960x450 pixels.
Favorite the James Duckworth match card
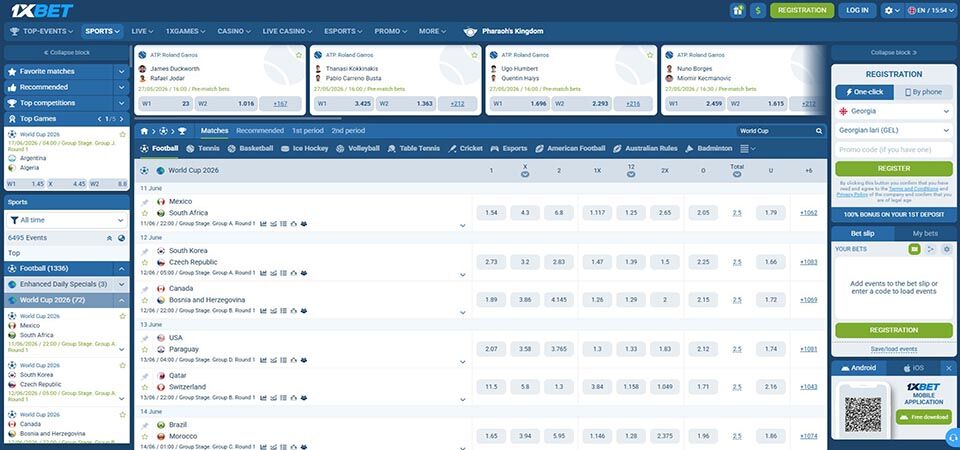click(299, 55)
